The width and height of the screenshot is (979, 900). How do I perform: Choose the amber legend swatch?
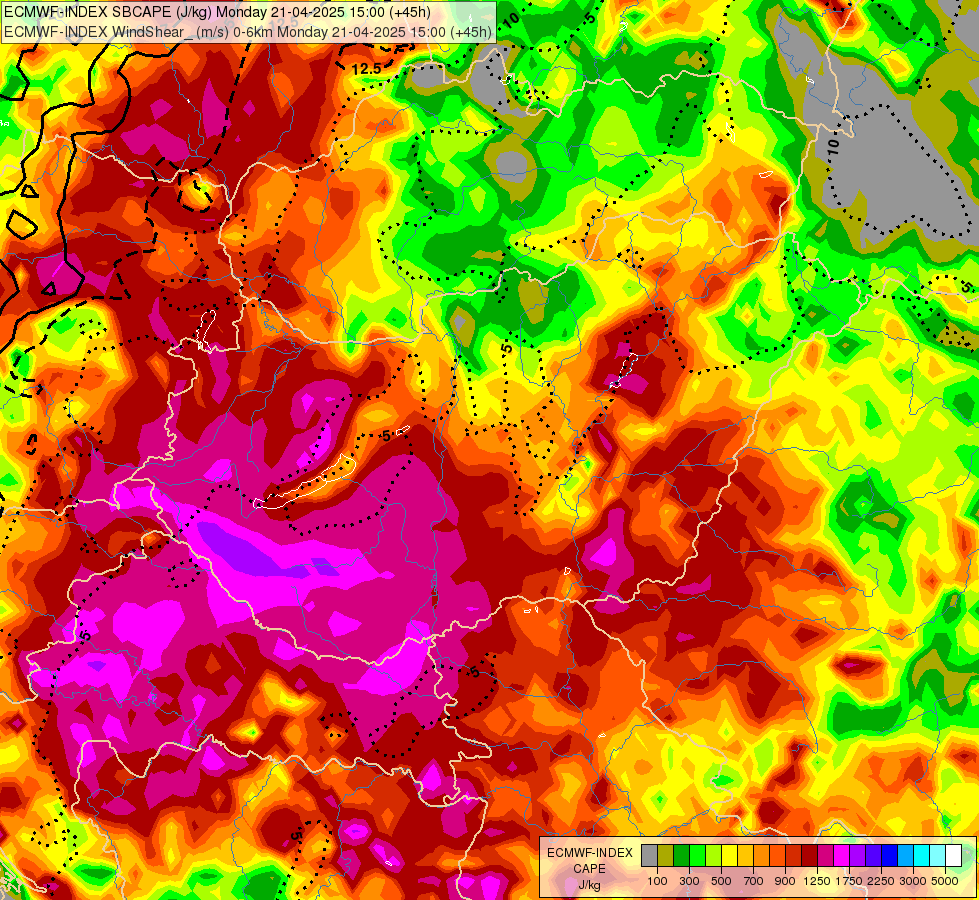click(745, 855)
